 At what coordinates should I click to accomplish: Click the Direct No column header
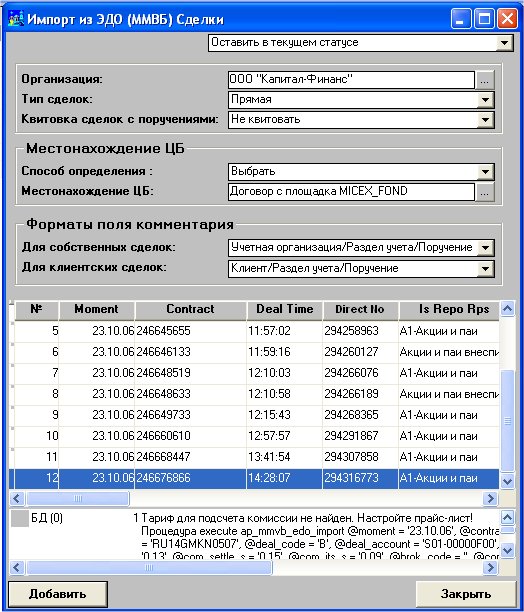(360, 310)
